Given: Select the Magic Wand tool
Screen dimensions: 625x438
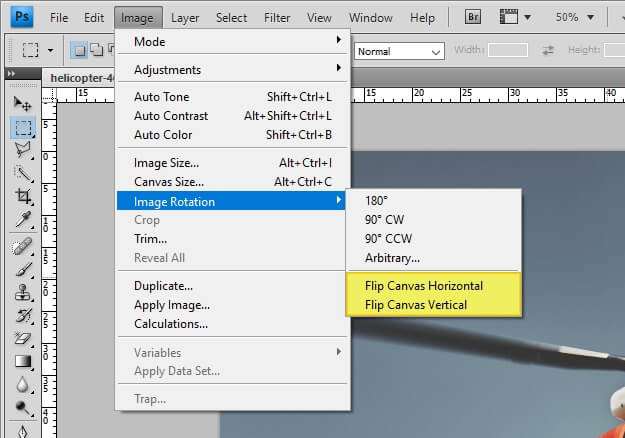Looking at the screenshot, I should (23, 173).
